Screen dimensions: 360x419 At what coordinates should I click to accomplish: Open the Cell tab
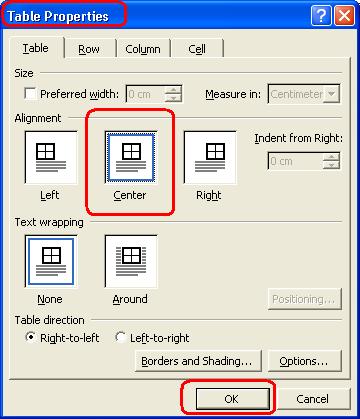pos(197,49)
